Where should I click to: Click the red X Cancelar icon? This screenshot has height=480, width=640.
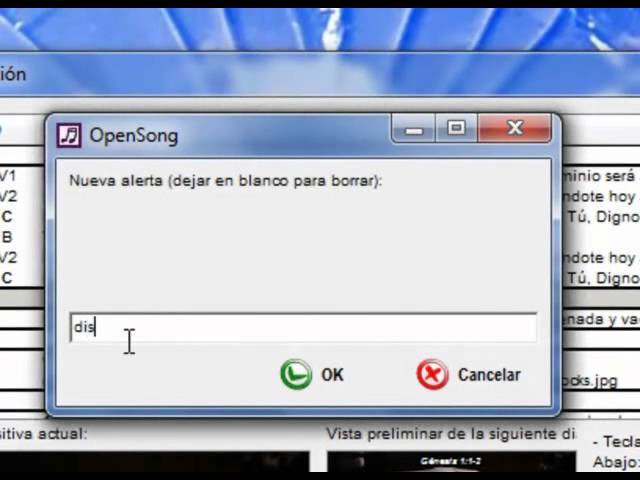[432, 374]
